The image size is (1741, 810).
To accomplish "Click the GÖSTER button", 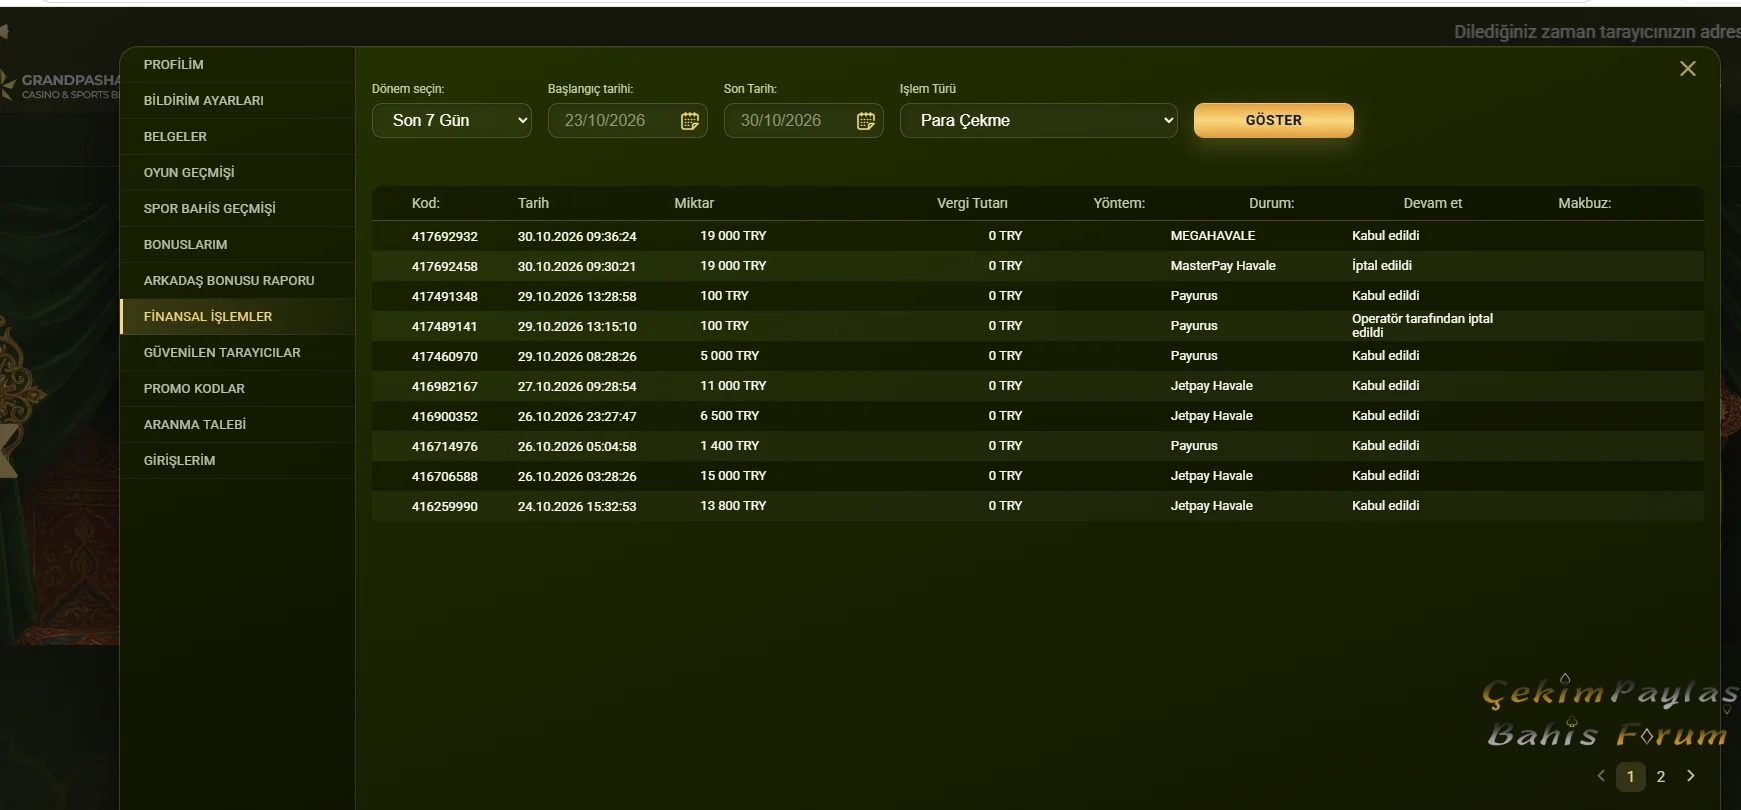I will [1274, 120].
